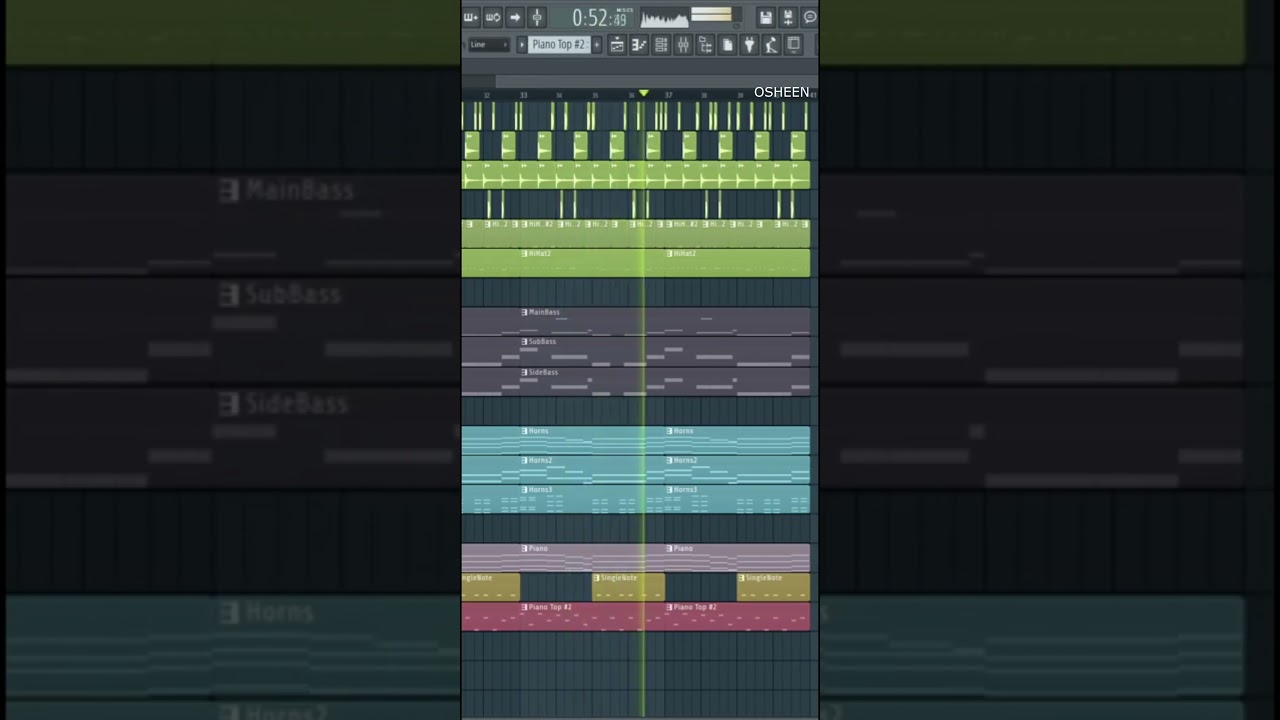Open the window arrangement icon
Screen dimensions: 1280x720
coord(793,45)
